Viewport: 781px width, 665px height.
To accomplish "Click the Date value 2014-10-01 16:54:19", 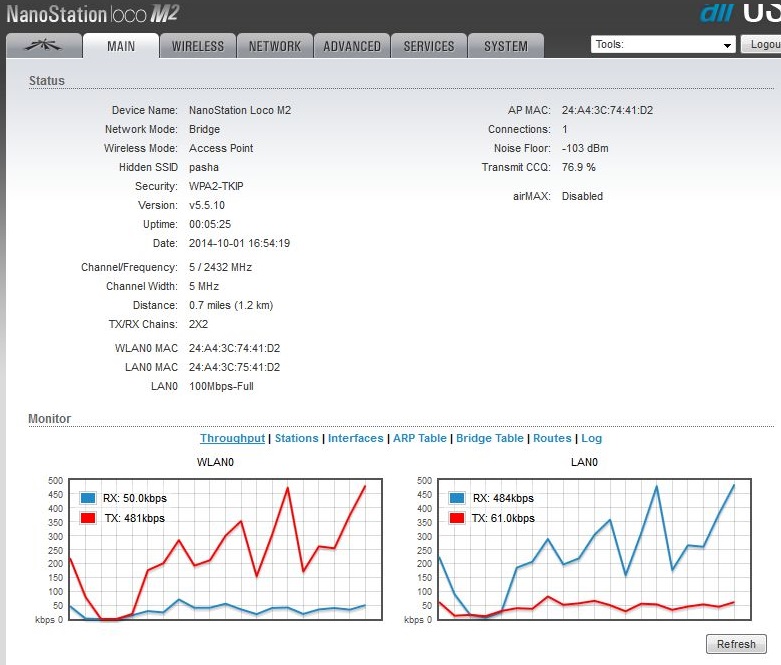I will pyautogui.click(x=239, y=243).
